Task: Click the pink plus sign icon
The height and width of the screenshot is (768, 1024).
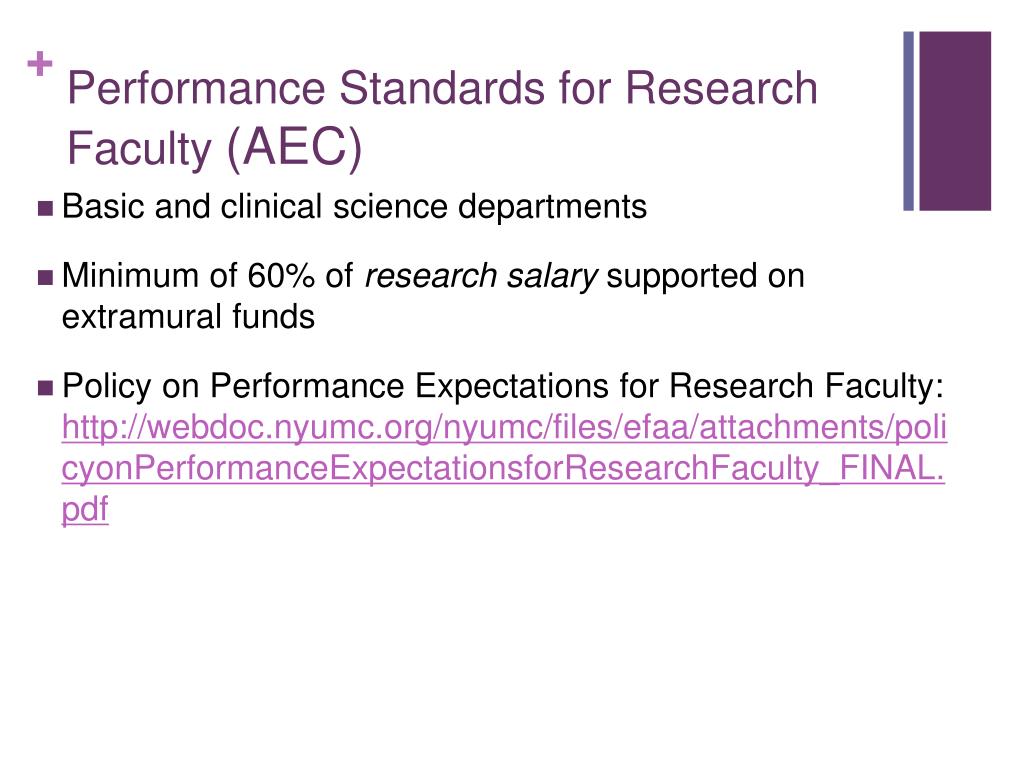Action: click(x=40, y=63)
